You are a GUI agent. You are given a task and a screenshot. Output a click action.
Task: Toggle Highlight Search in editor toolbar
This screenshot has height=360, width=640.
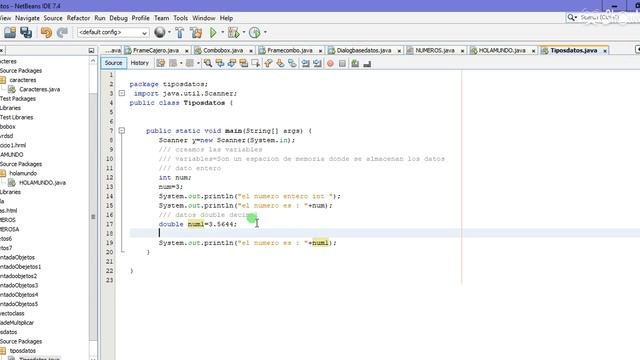pyautogui.click(x=243, y=63)
